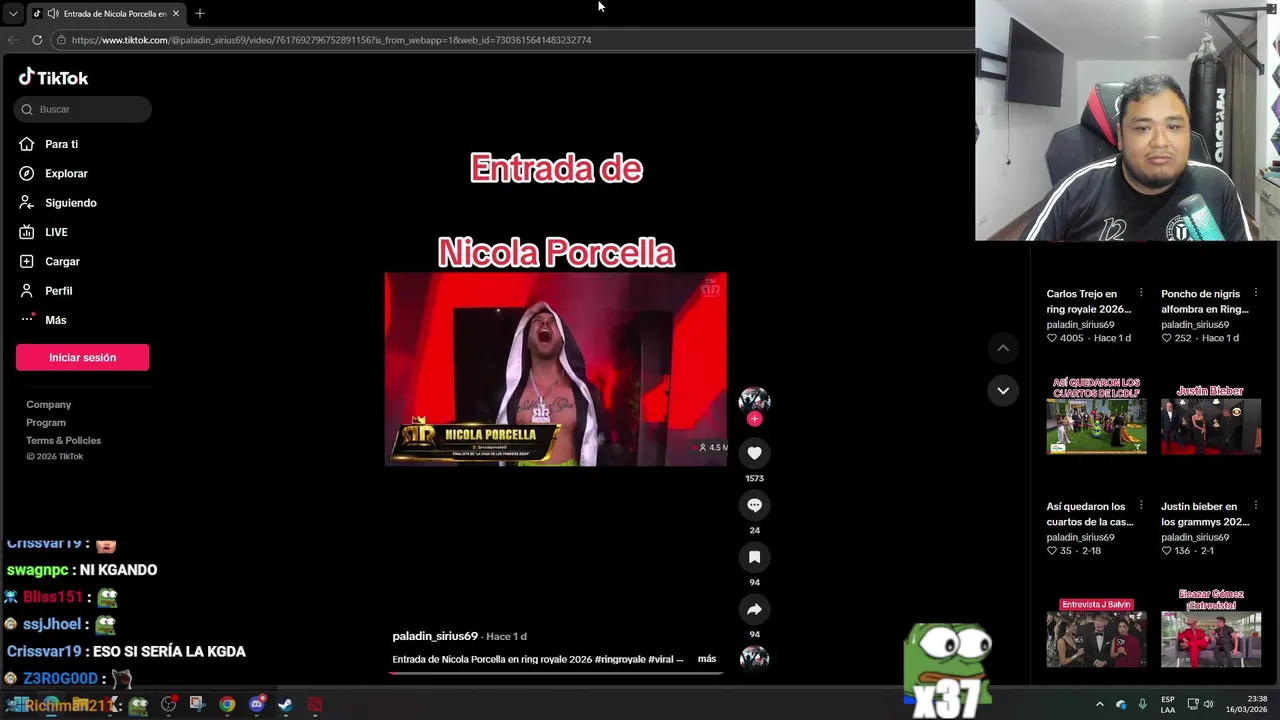Open the Eleazar Gómez thumbnail
The width and height of the screenshot is (1280, 720).
pos(1211,629)
